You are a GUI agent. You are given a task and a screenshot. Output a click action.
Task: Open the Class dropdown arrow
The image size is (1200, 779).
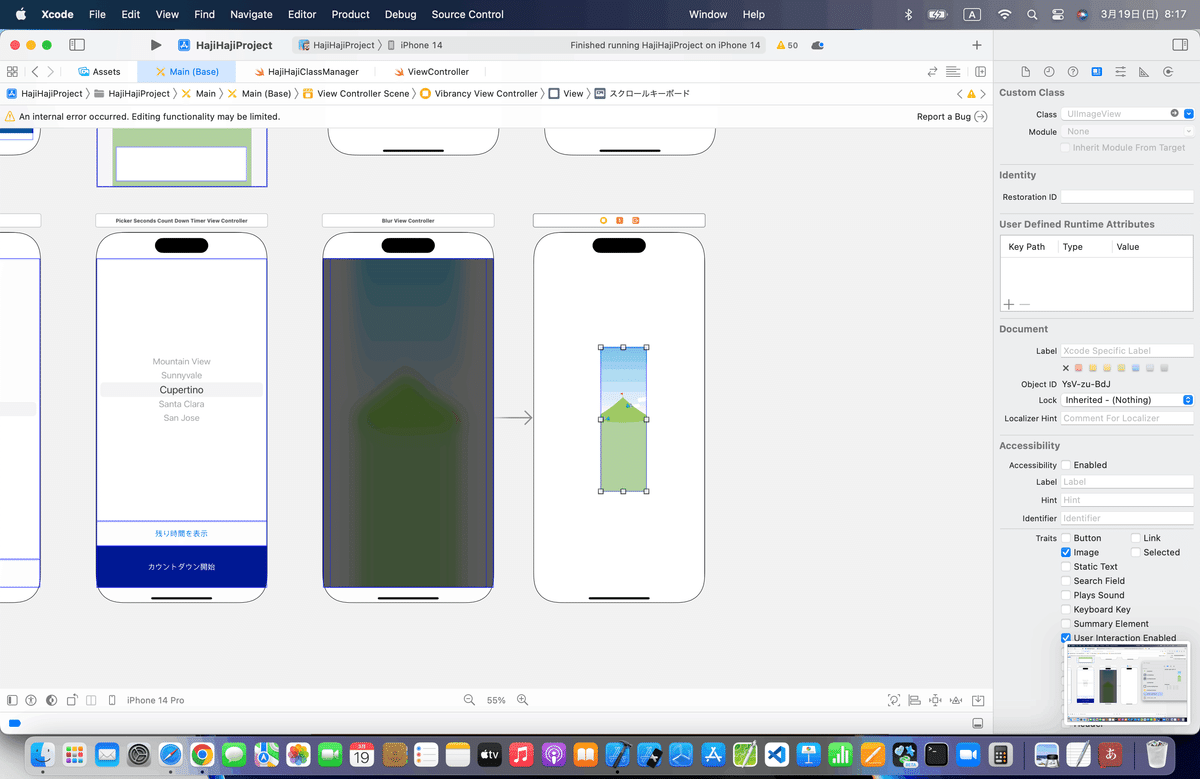(1189, 114)
